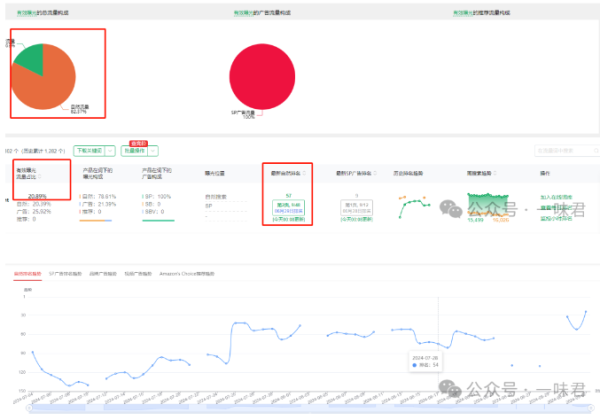Viewport: 600px width, 420px height.
Task: Switch to the Amazon's Choice trend tab
Action: click(187, 274)
